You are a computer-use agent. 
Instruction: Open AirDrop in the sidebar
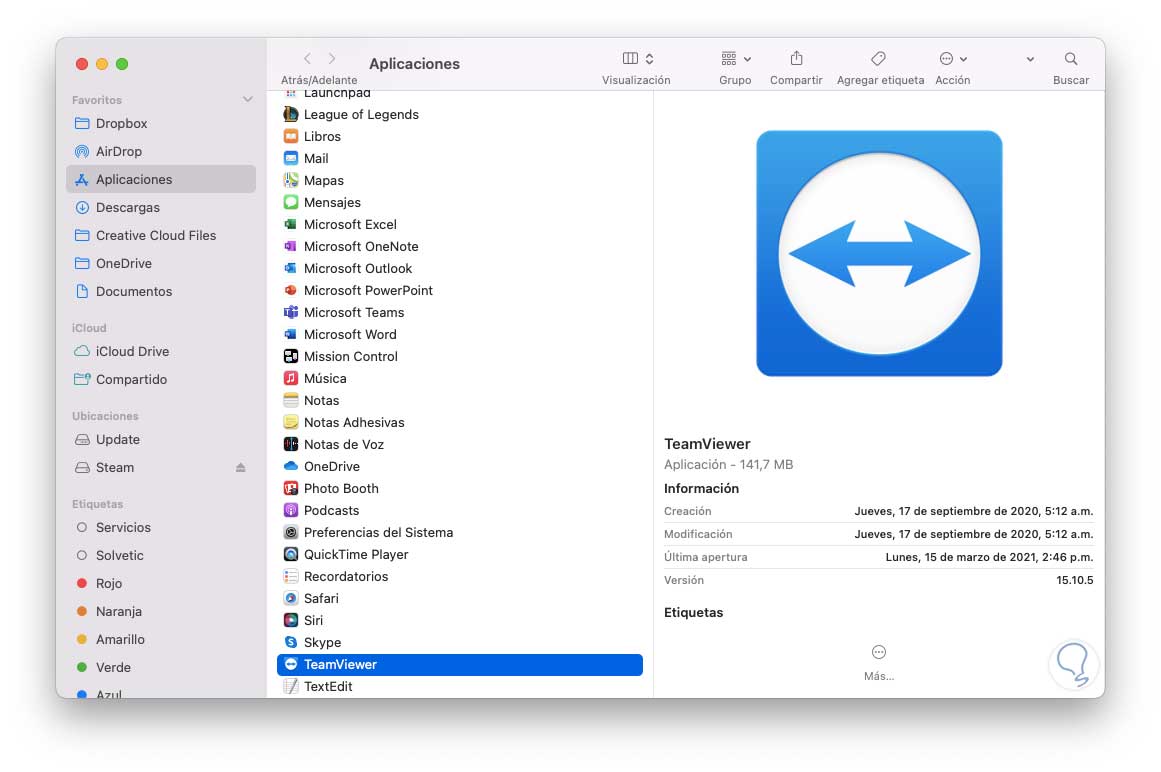[161, 152]
